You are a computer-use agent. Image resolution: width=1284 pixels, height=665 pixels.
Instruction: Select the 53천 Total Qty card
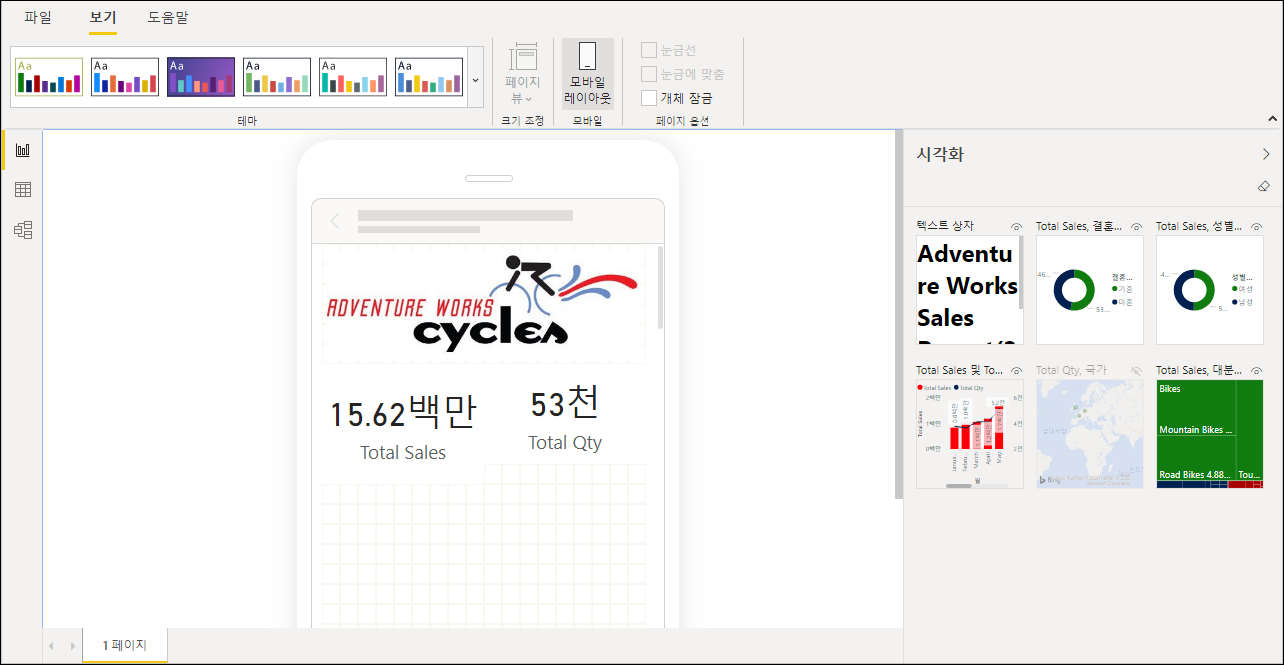pos(565,416)
